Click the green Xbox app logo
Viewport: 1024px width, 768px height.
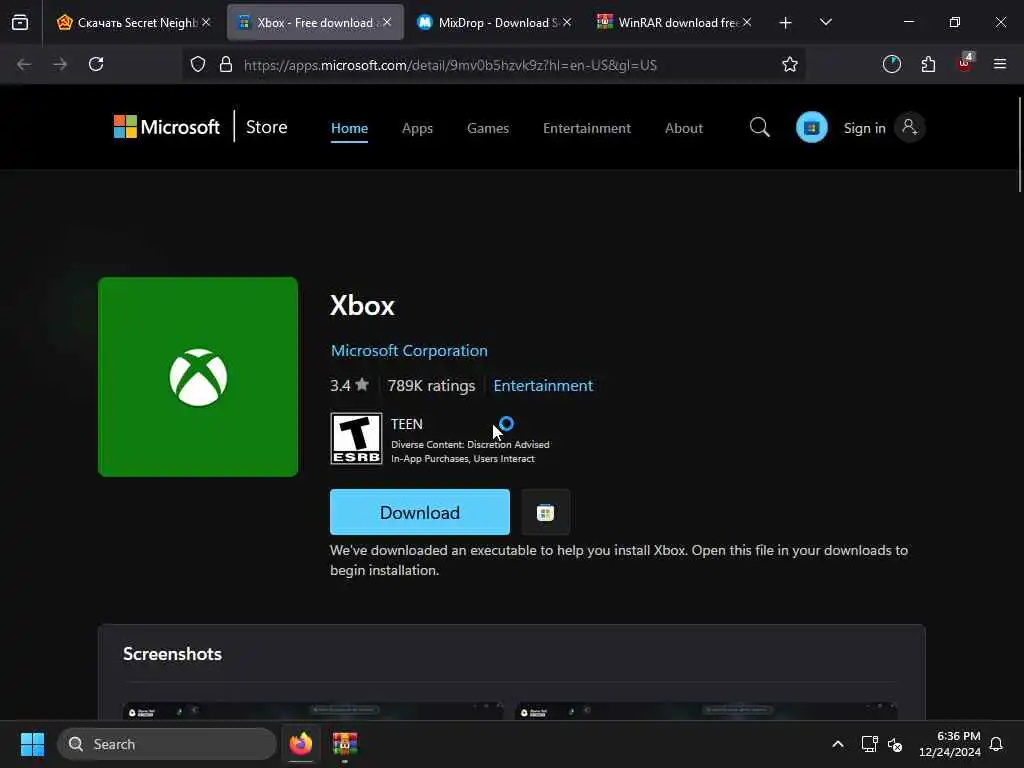[198, 377]
